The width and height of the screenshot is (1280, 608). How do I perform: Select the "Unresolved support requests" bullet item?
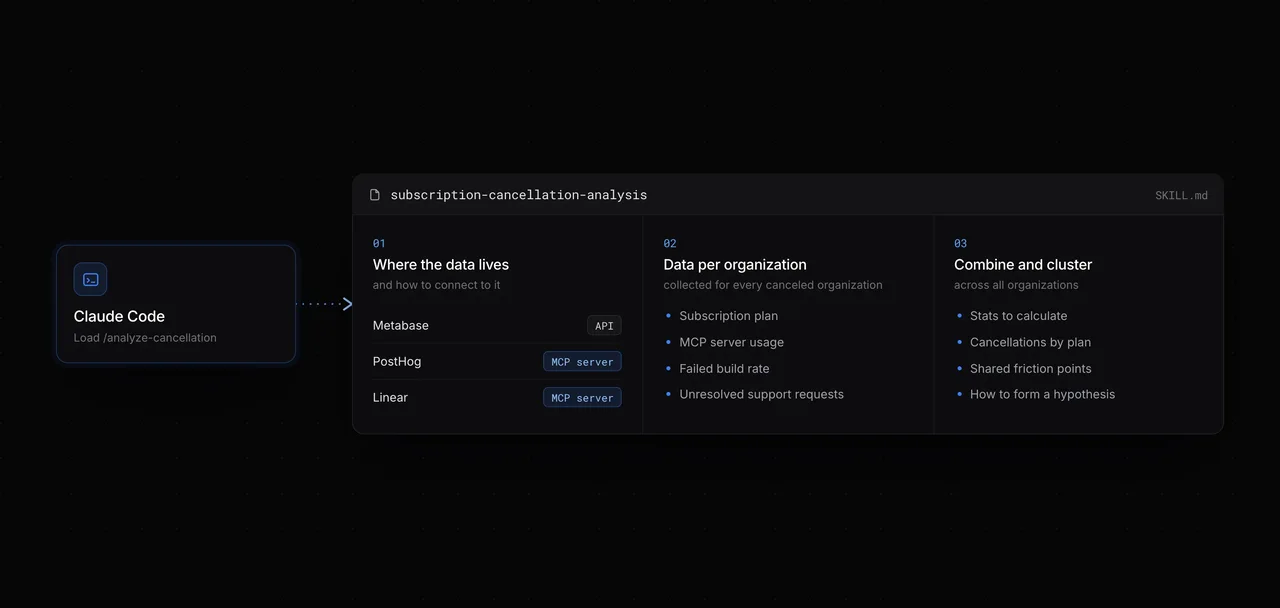click(761, 395)
